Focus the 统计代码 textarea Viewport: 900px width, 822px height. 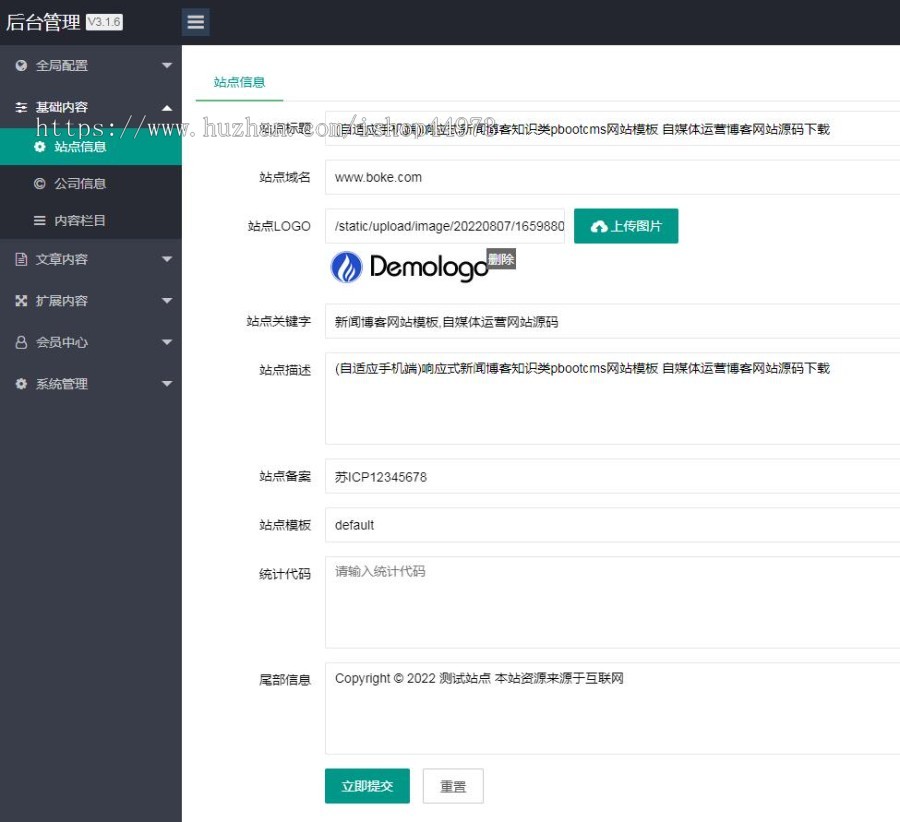[x=612, y=602]
